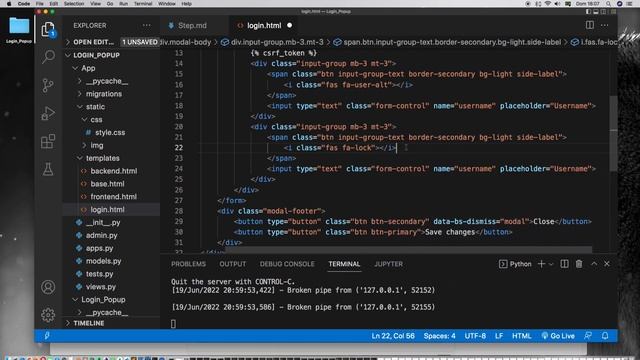The height and width of the screenshot is (360, 640).
Task: Open the Extensions view icon
Action: 48,141
